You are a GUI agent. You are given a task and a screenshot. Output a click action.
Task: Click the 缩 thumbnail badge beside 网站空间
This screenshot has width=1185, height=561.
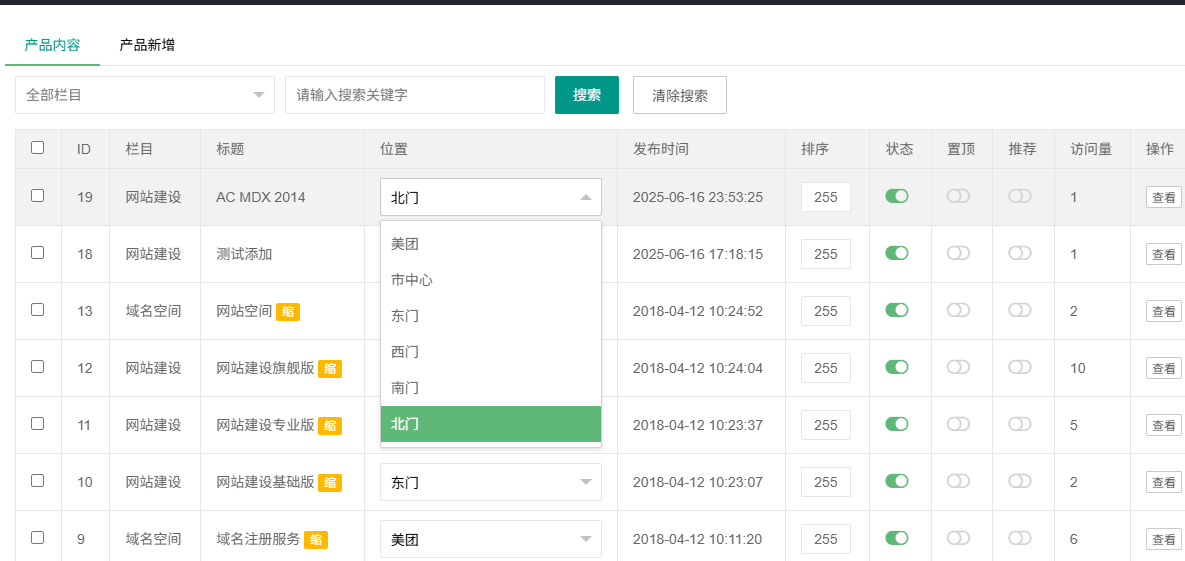pos(288,312)
